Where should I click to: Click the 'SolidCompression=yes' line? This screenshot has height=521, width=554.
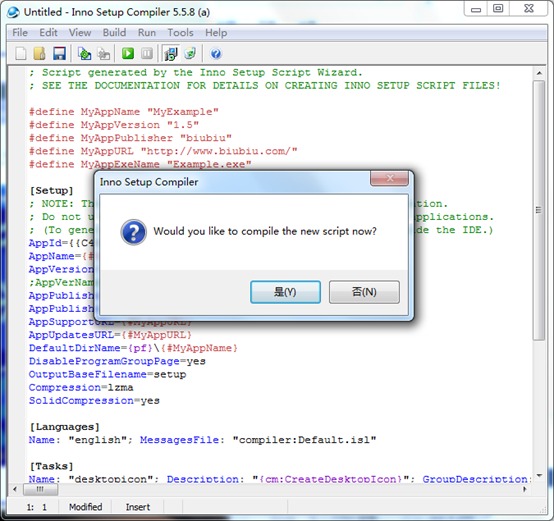tap(94, 401)
